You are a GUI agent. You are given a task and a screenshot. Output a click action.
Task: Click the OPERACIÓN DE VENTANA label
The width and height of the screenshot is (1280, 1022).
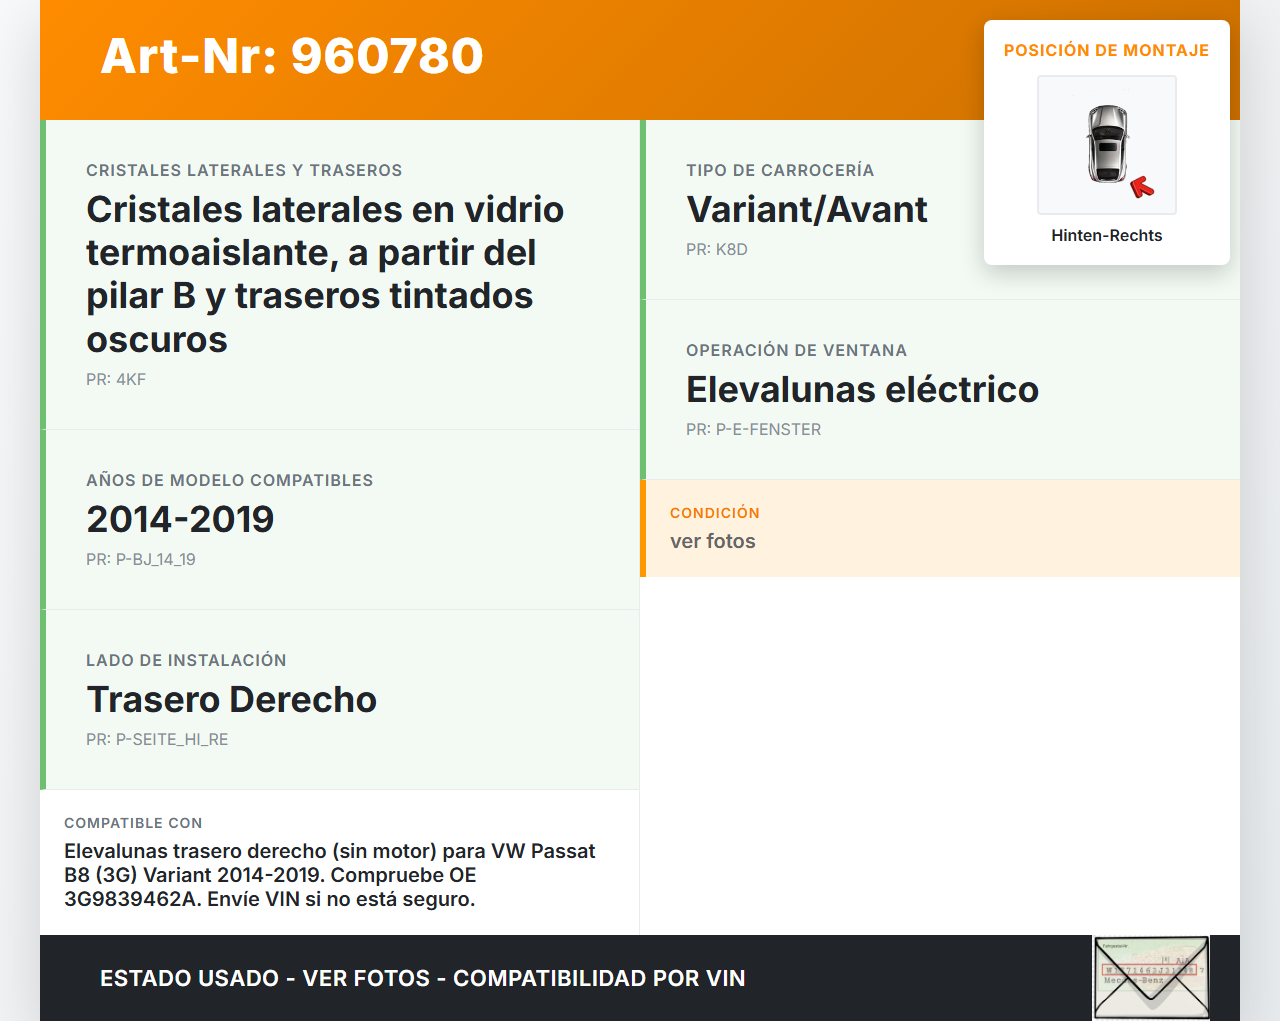(797, 350)
